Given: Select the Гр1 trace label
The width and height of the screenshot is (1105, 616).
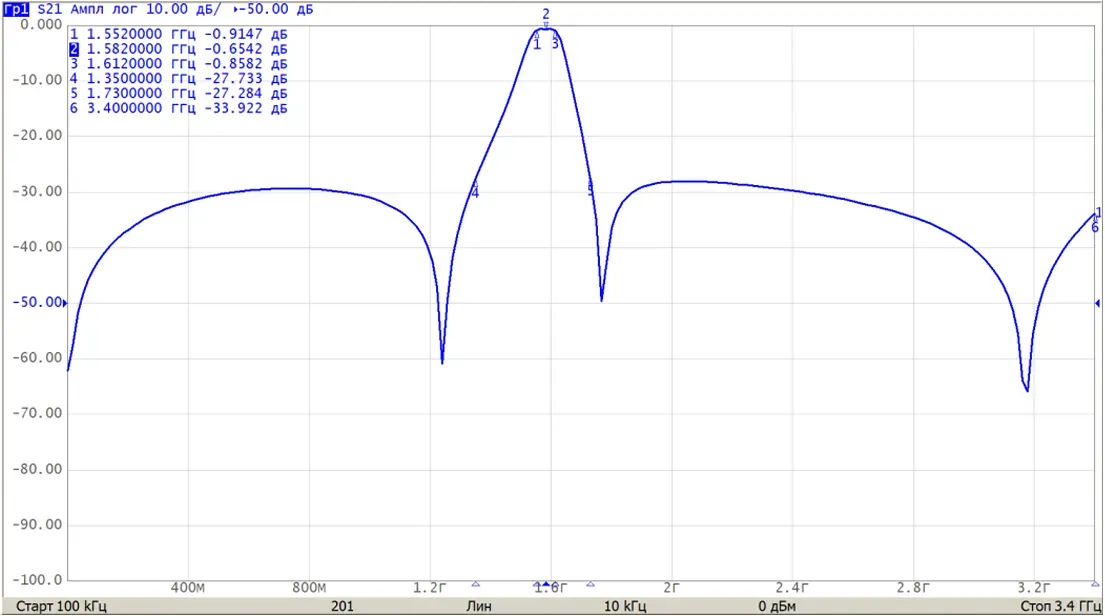Looking at the screenshot, I should tap(16, 9).
